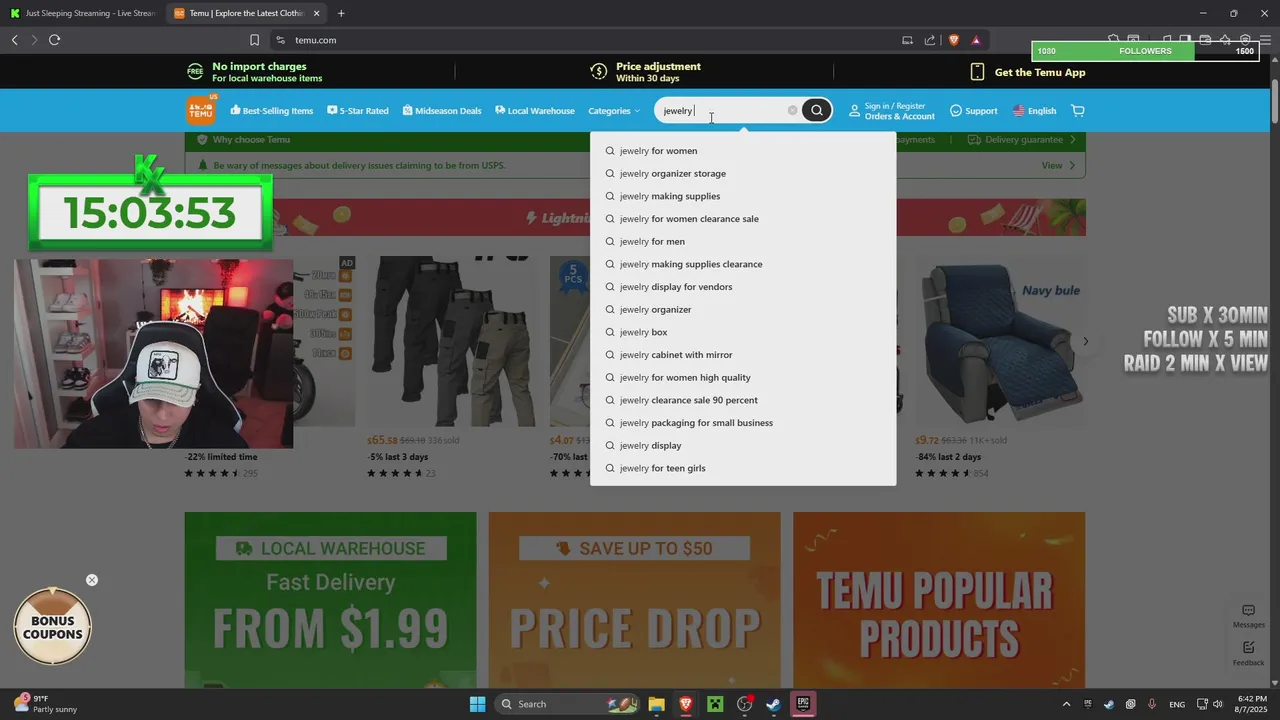Select suggestion 'jewelry making supplies'

[743, 196]
